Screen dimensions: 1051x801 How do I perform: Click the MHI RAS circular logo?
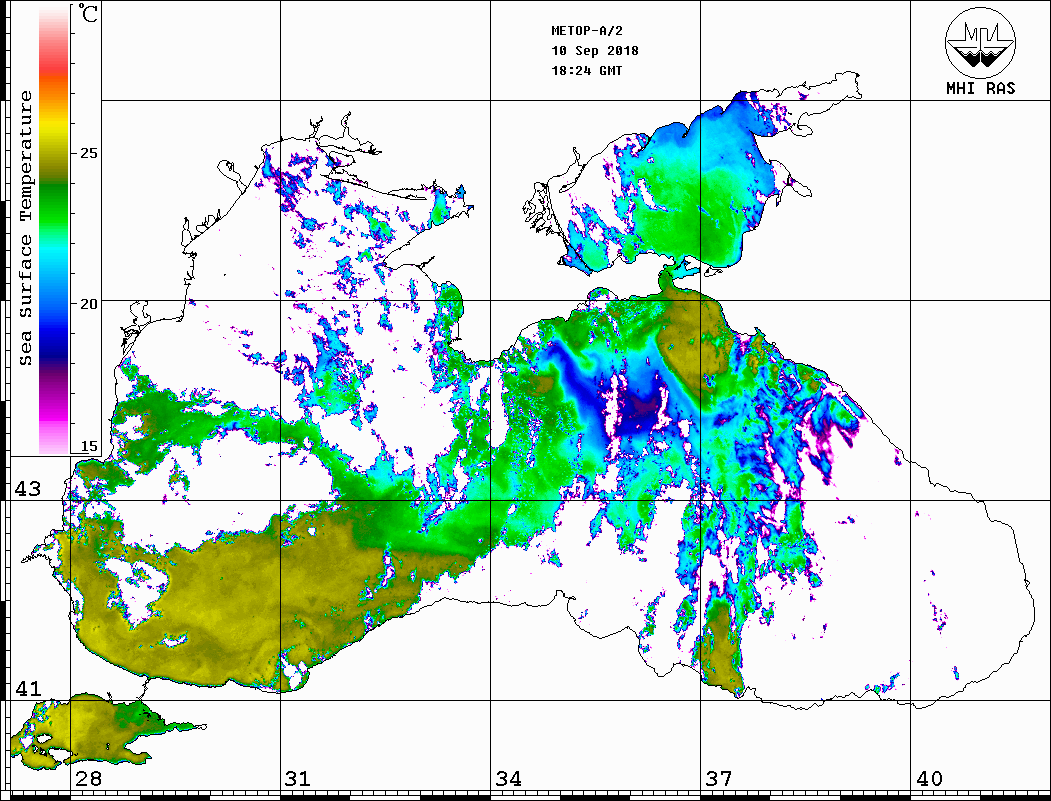(x=980, y=42)
